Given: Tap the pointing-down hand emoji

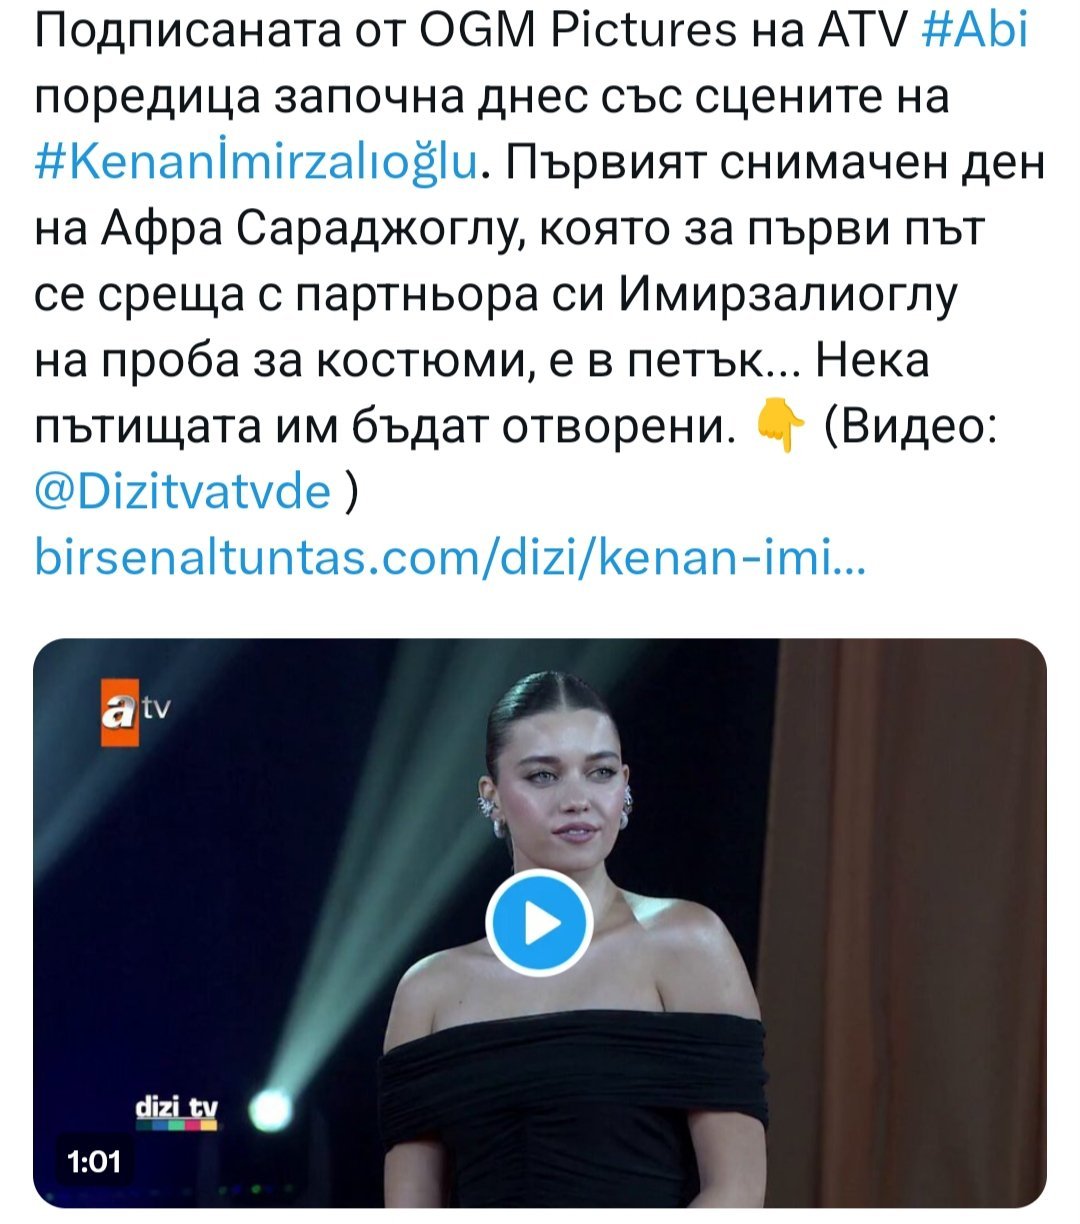Looking at the screenshot, I should [x=781, y=427].
